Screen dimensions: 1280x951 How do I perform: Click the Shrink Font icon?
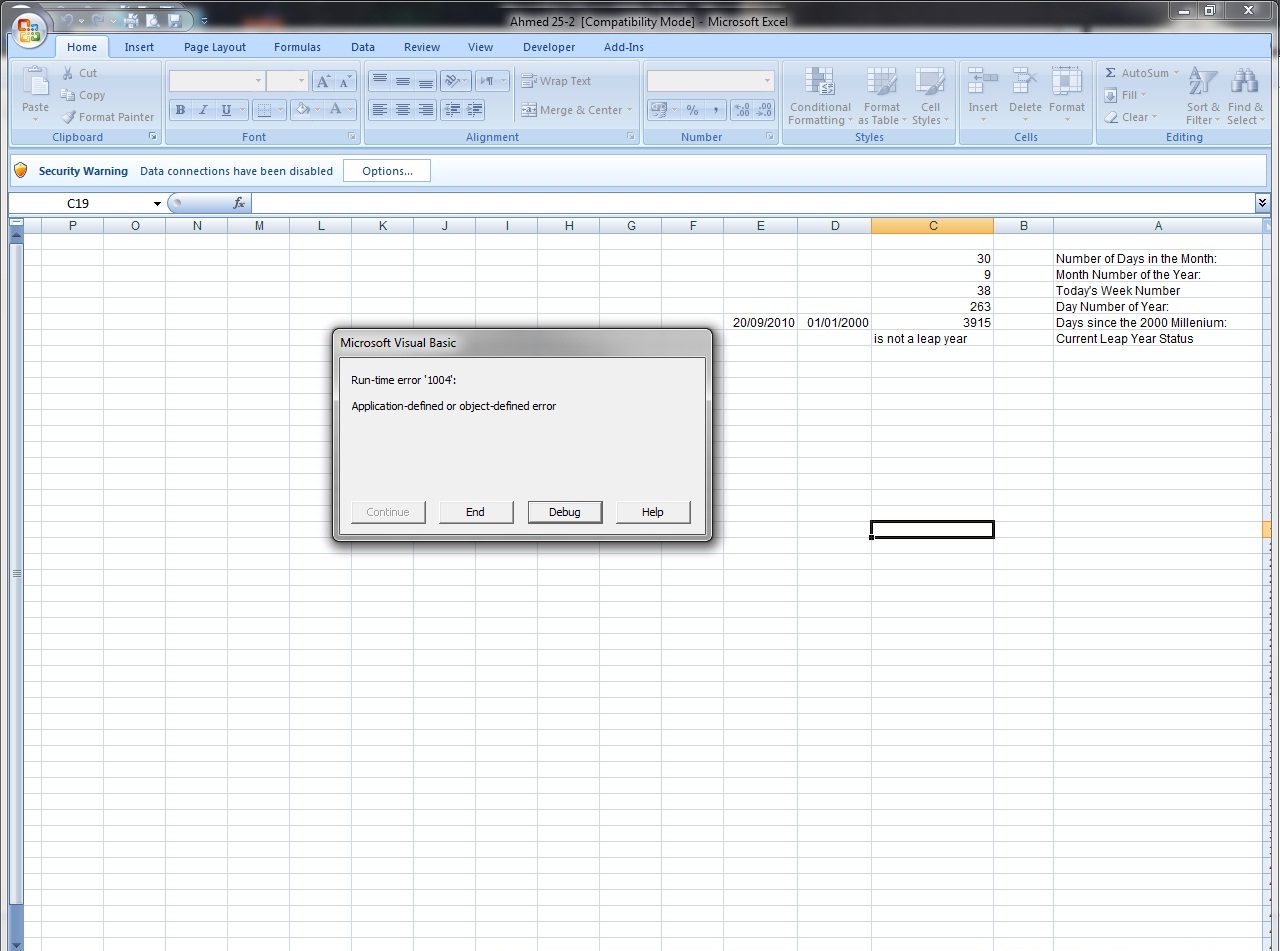(x=346, y=81)
